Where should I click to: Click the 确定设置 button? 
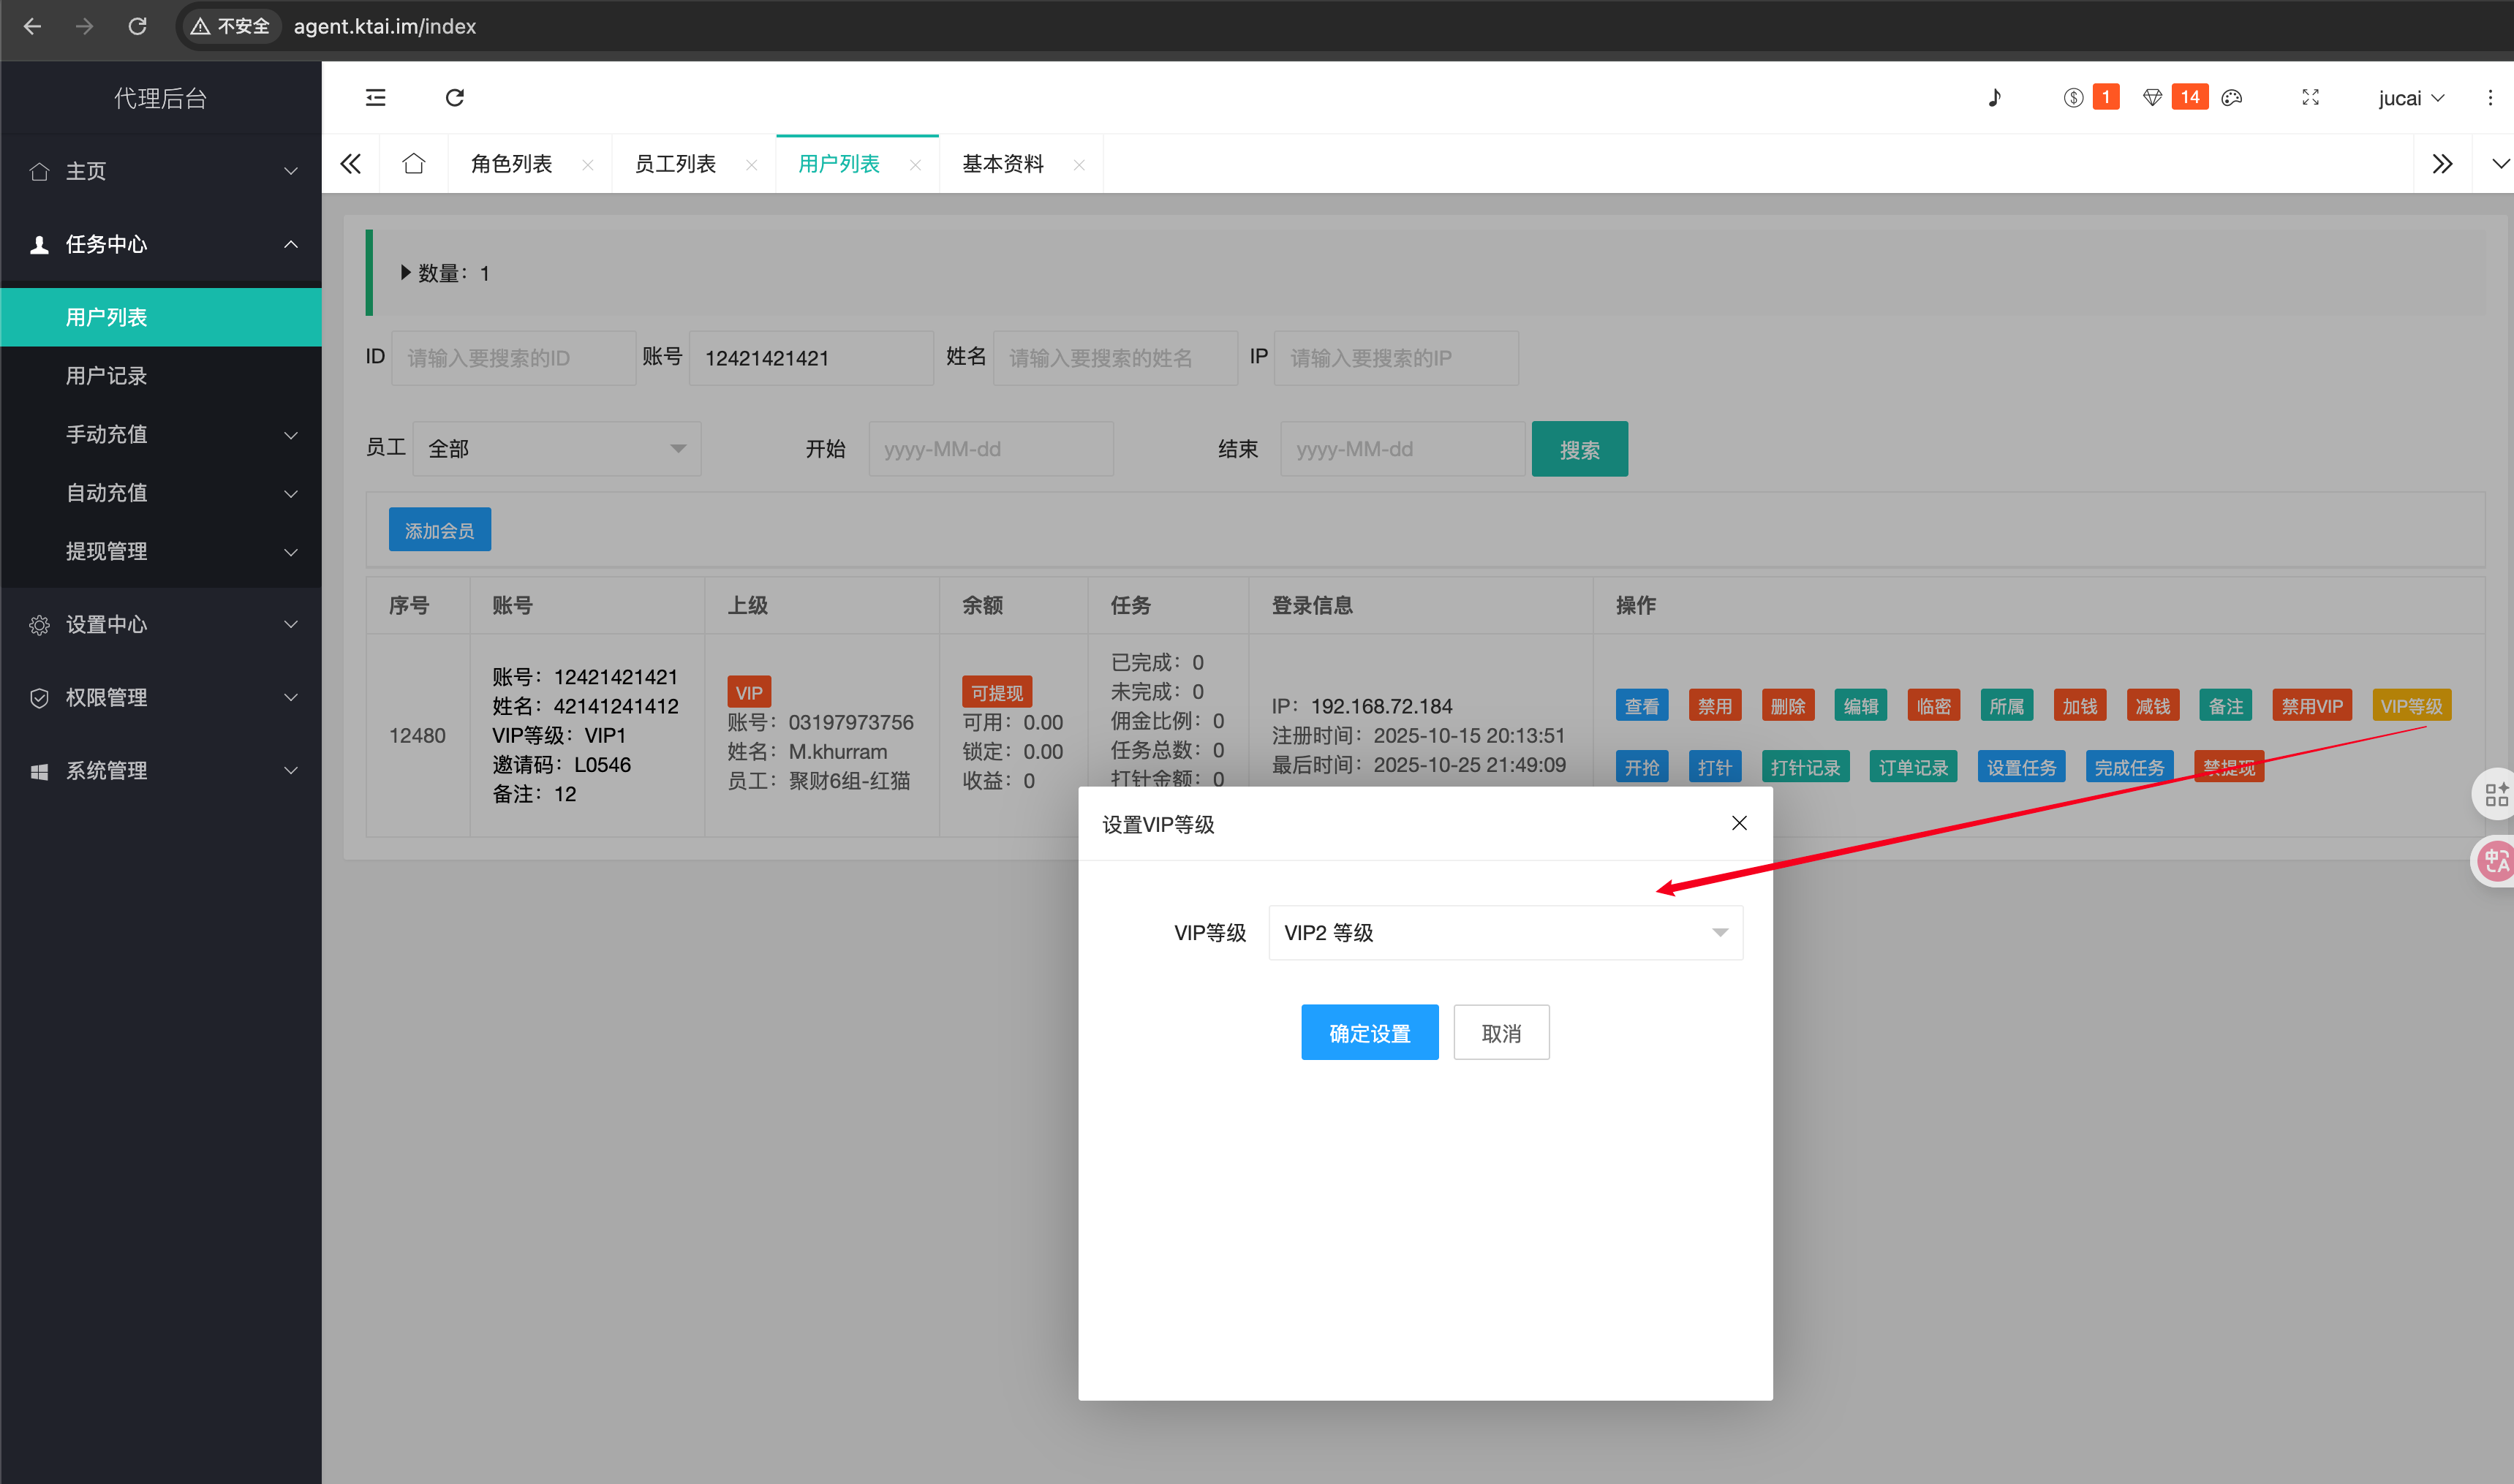coord(1369,1032)
